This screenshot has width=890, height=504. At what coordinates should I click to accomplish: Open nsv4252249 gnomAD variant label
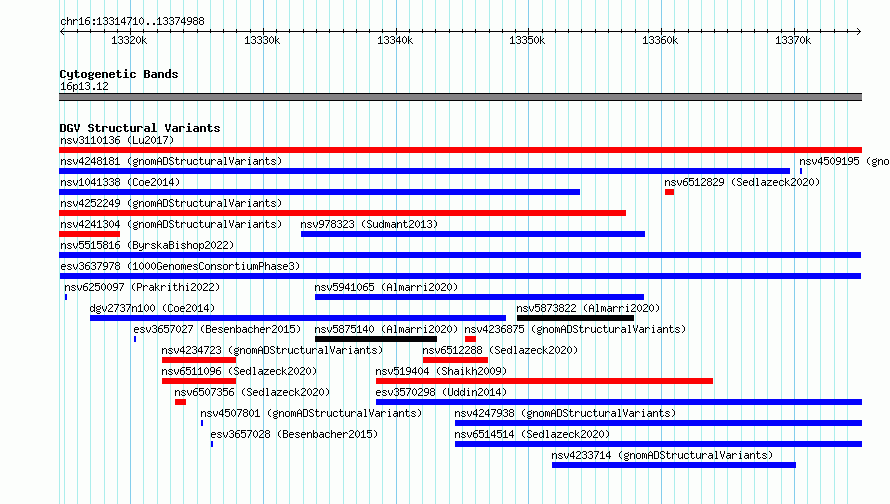tap(171, 203)
